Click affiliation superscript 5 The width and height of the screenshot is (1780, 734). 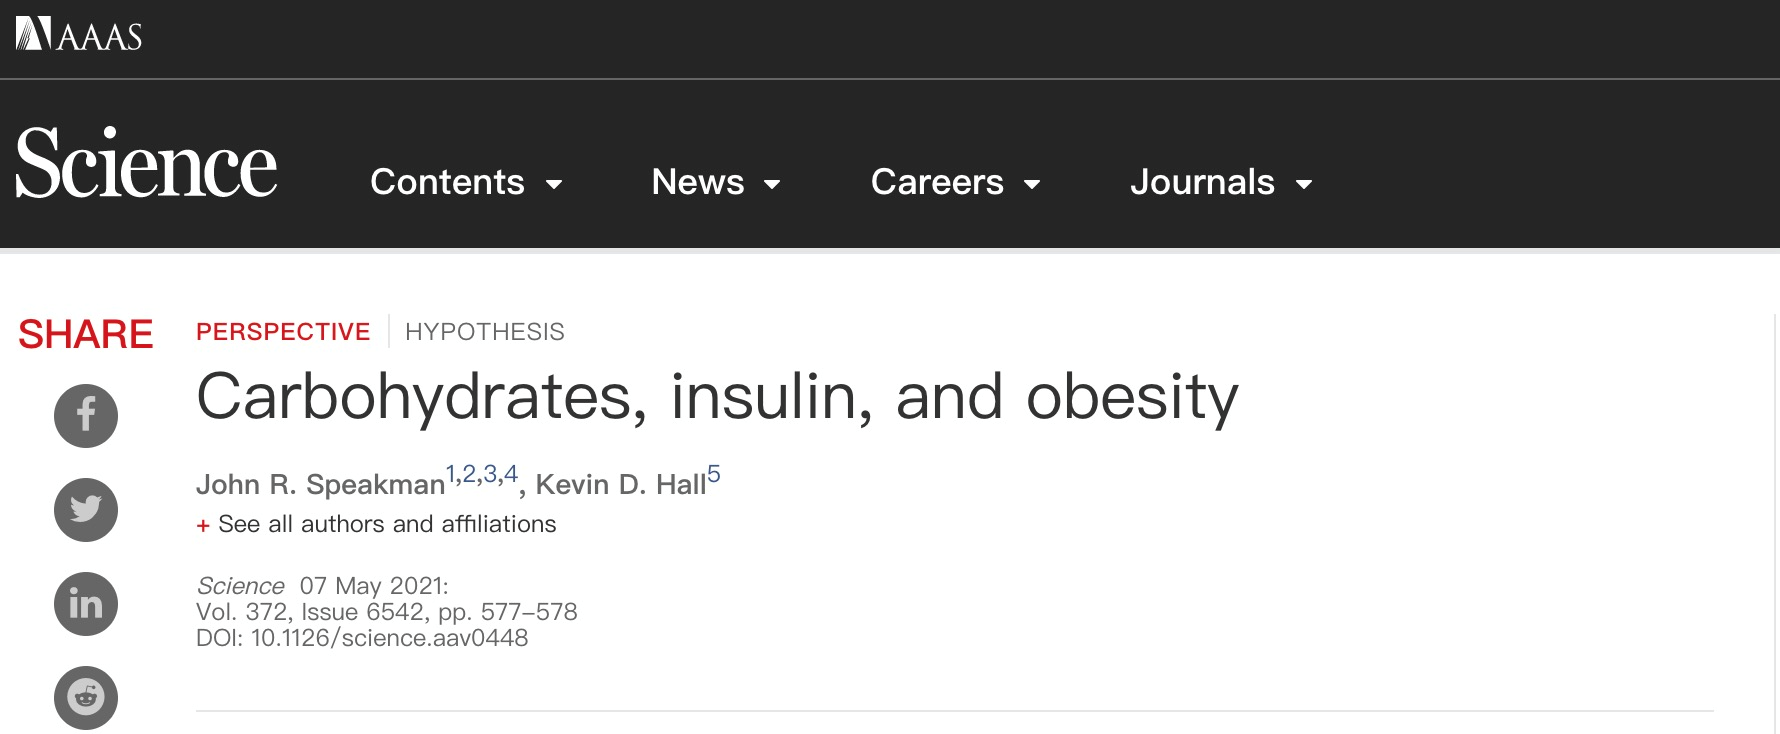click(x=714, y=474)
